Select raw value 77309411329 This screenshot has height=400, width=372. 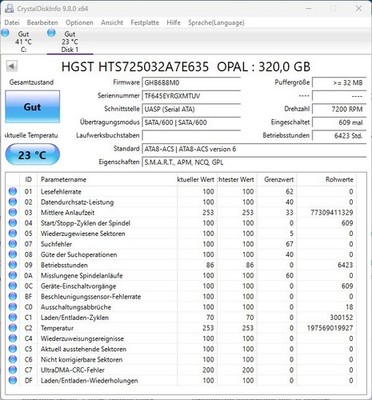click(x=331, y=213)
